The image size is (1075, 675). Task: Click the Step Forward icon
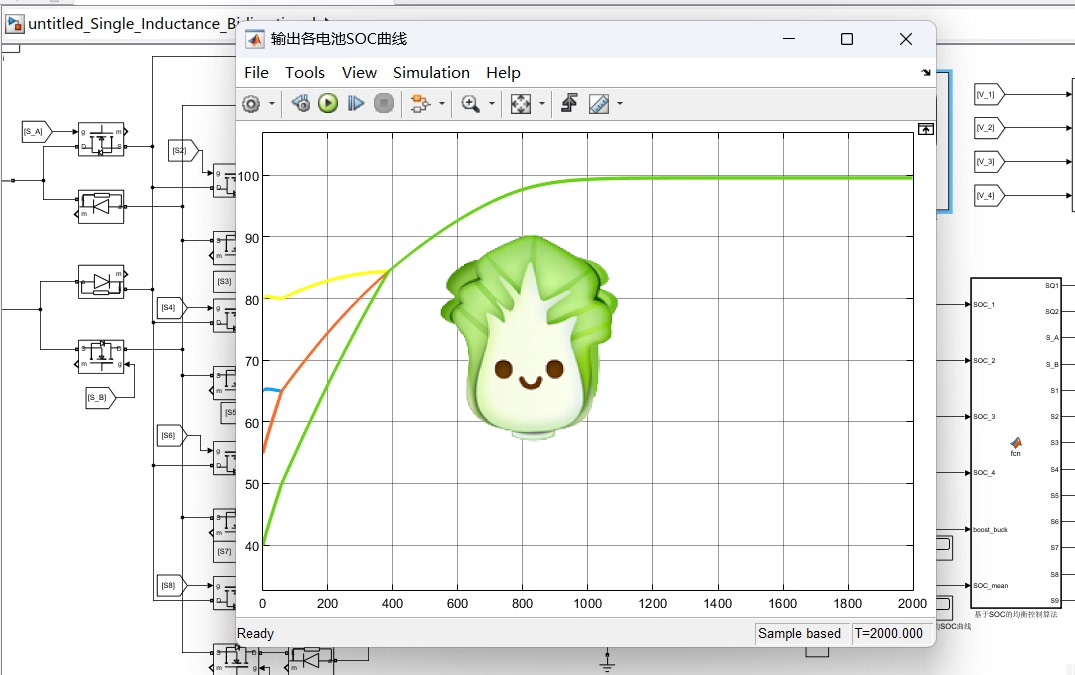[x=355, y=103]
